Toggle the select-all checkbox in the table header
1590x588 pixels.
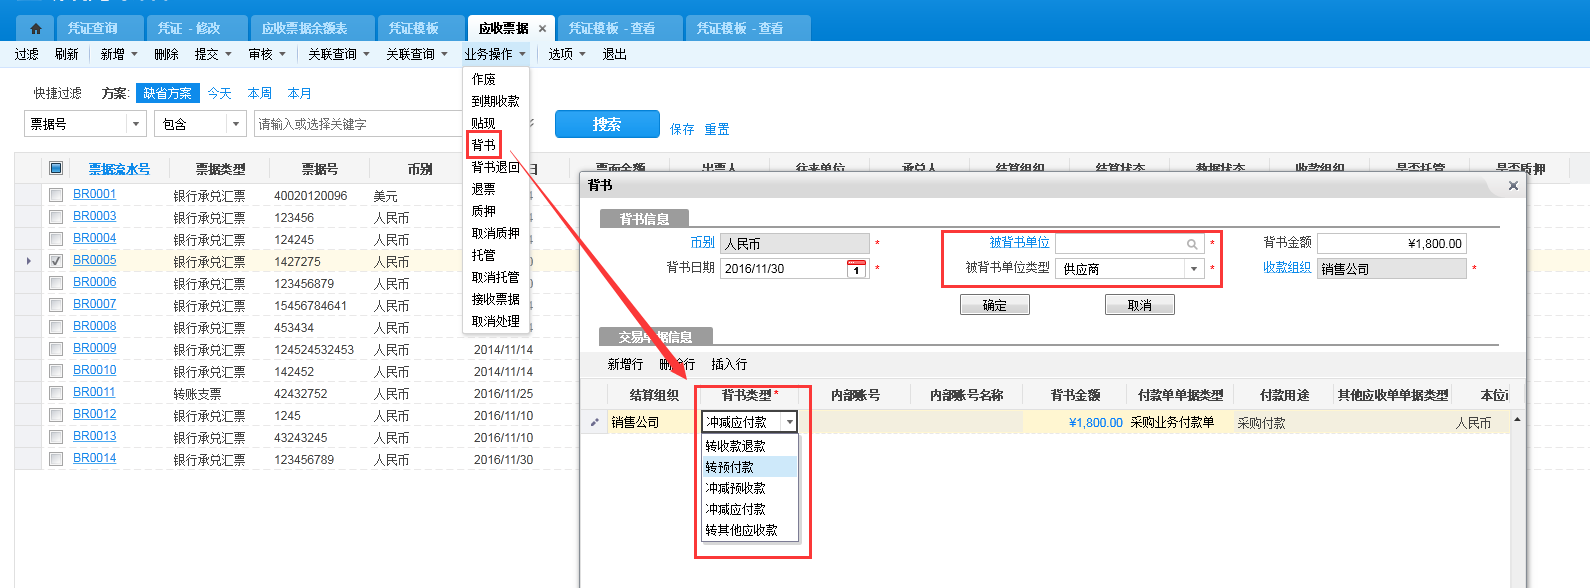pyautogui.click(x=56, y=169)
